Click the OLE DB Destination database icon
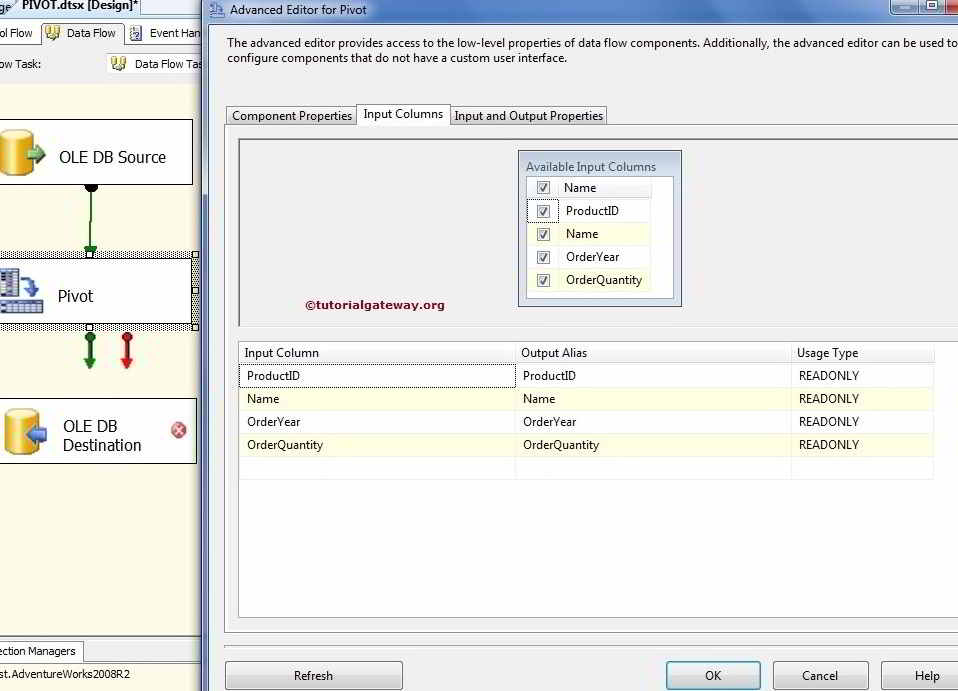 pyautogui.click(x=22, y=432)
